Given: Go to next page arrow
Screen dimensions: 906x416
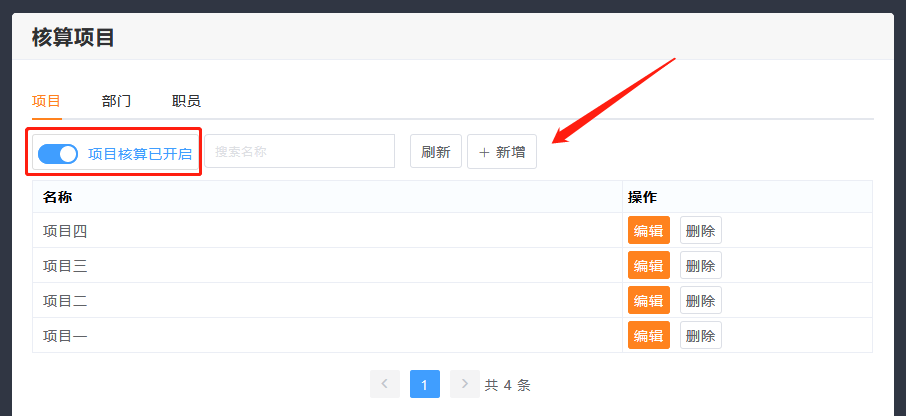Looking at the screenshot, I should point(464,384).
